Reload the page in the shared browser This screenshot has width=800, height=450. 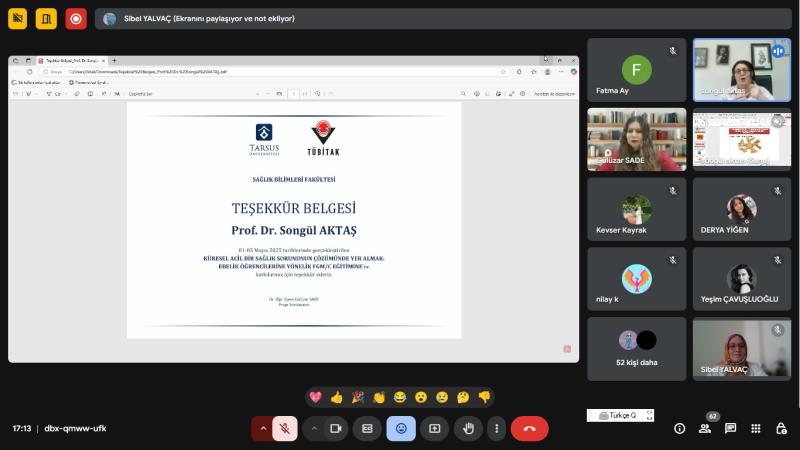point(30,72)
